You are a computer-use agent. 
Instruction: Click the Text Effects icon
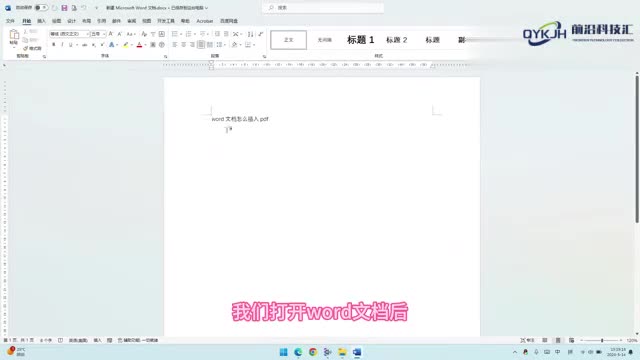pyautogui.click(x=111, y=44)
